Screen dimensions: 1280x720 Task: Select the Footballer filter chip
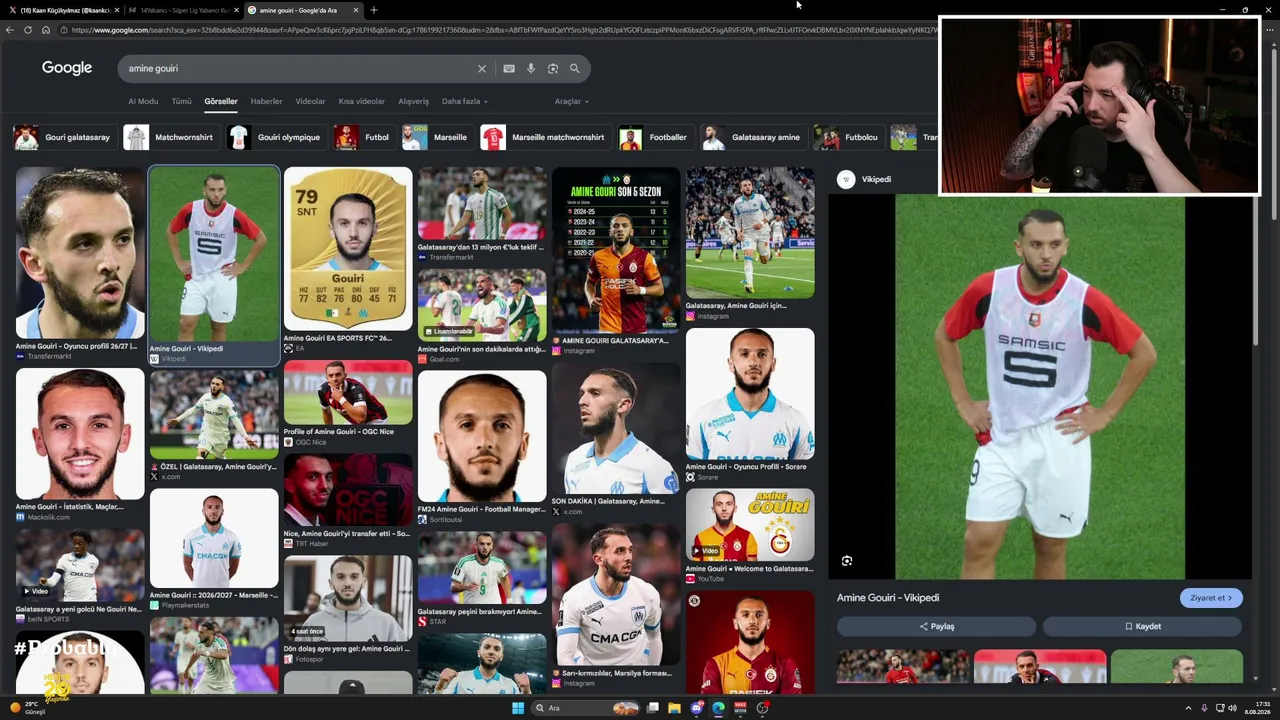pyautogui.click(x=655, y=137)
